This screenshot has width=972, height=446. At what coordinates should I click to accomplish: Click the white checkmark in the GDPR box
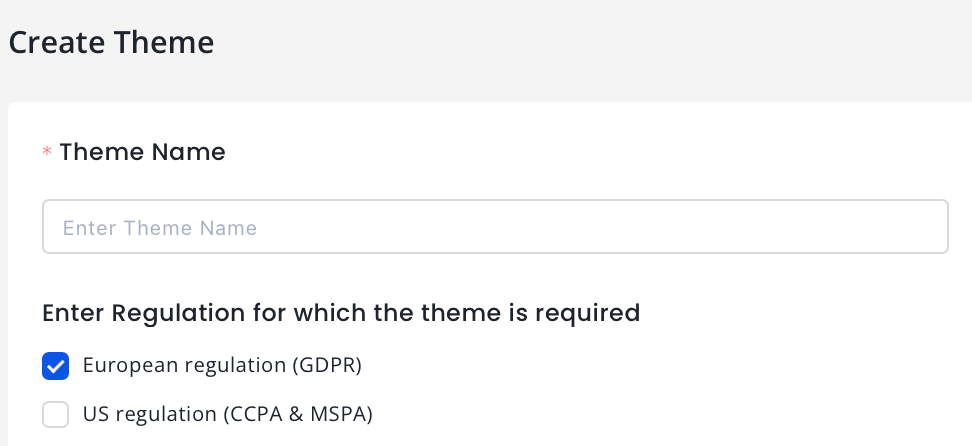pyautogui.click(x=55, y=366)
